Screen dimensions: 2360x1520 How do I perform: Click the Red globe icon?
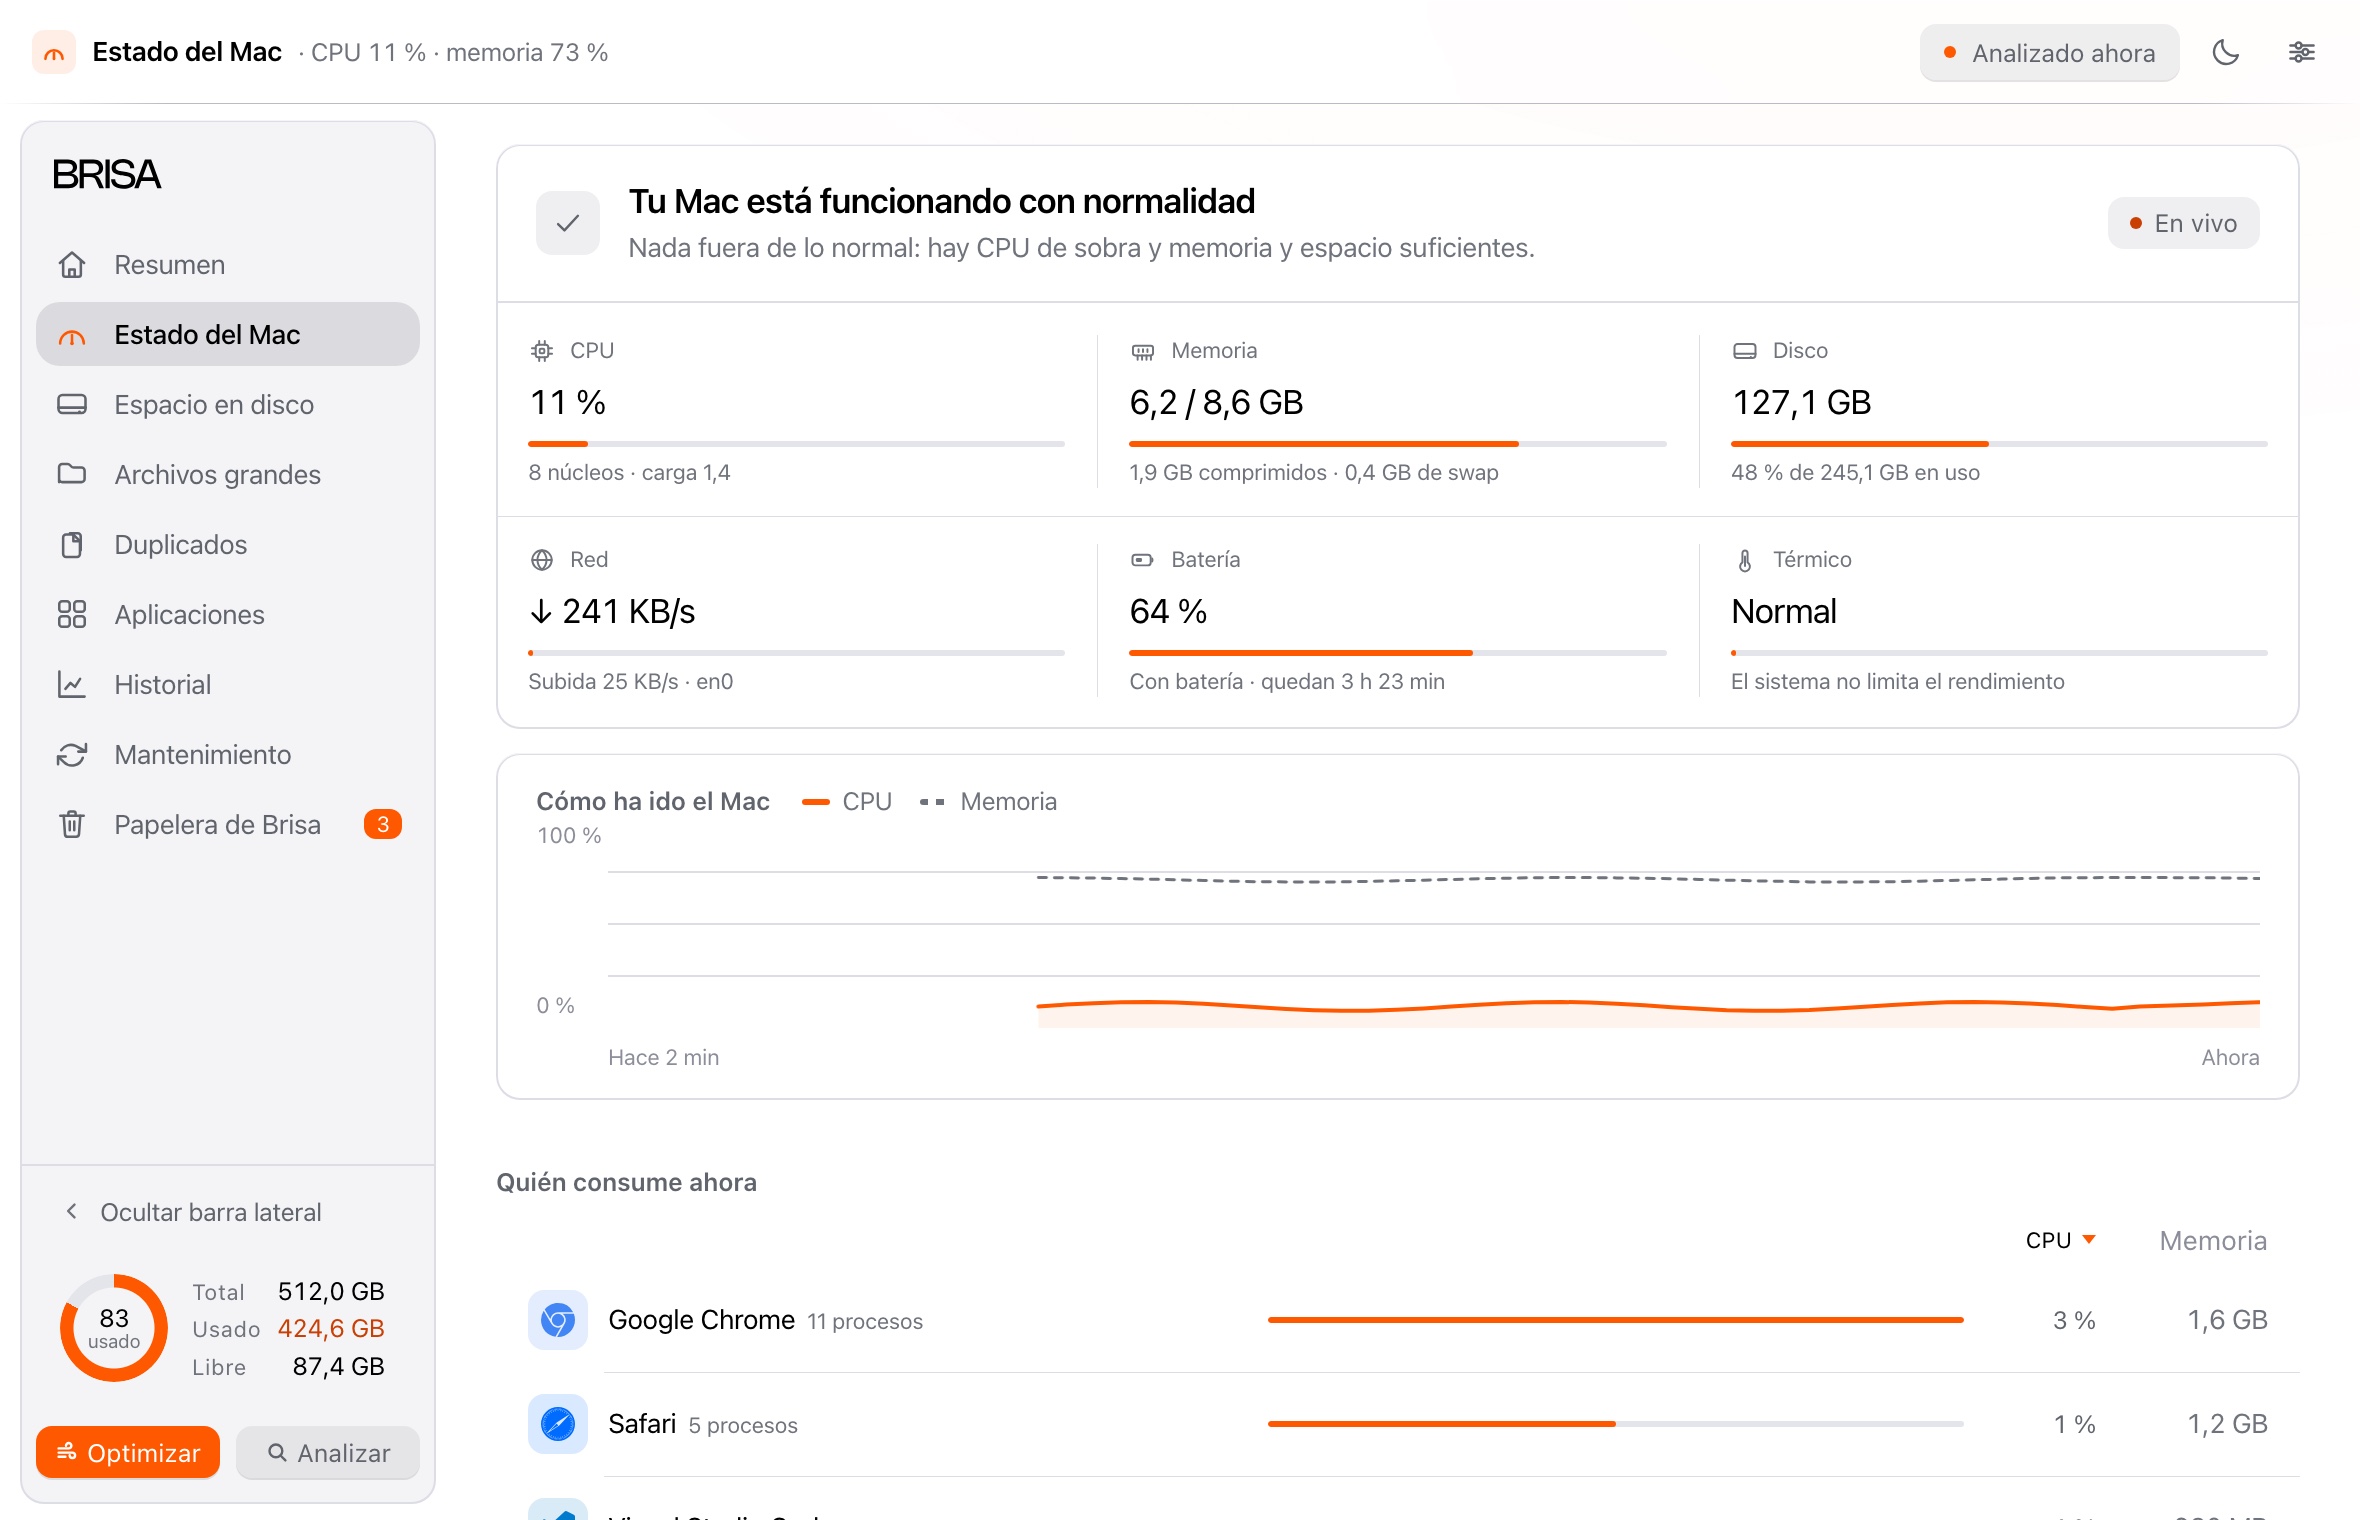coord(542,560)
